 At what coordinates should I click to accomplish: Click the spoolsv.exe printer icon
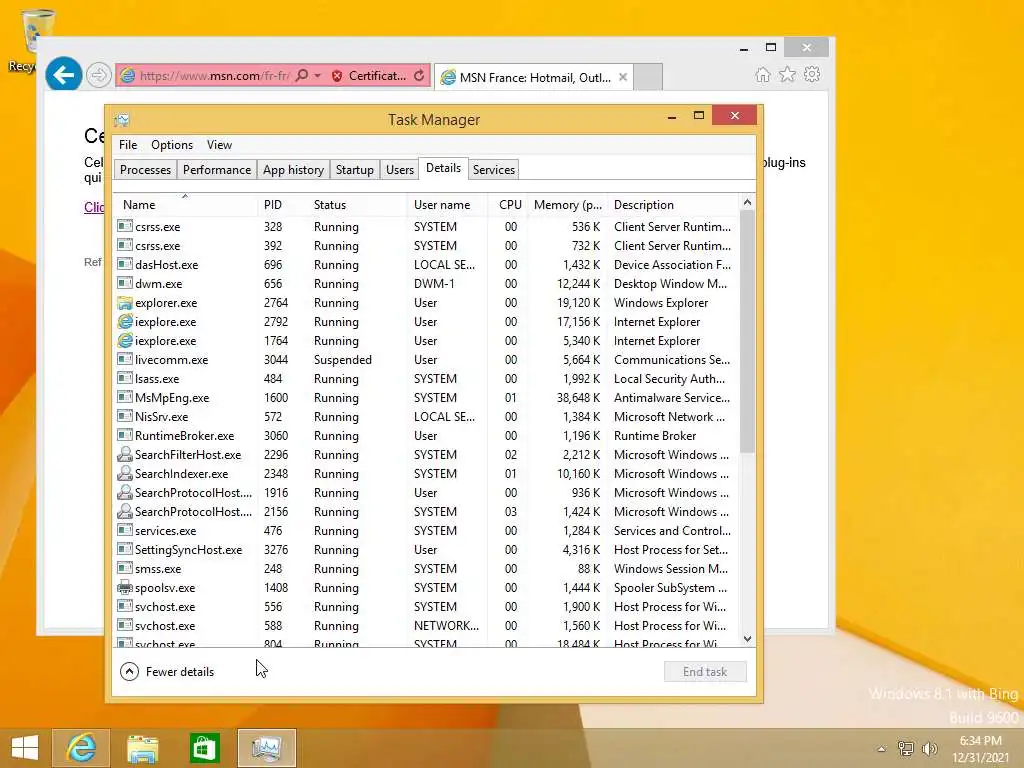(125, 587)
